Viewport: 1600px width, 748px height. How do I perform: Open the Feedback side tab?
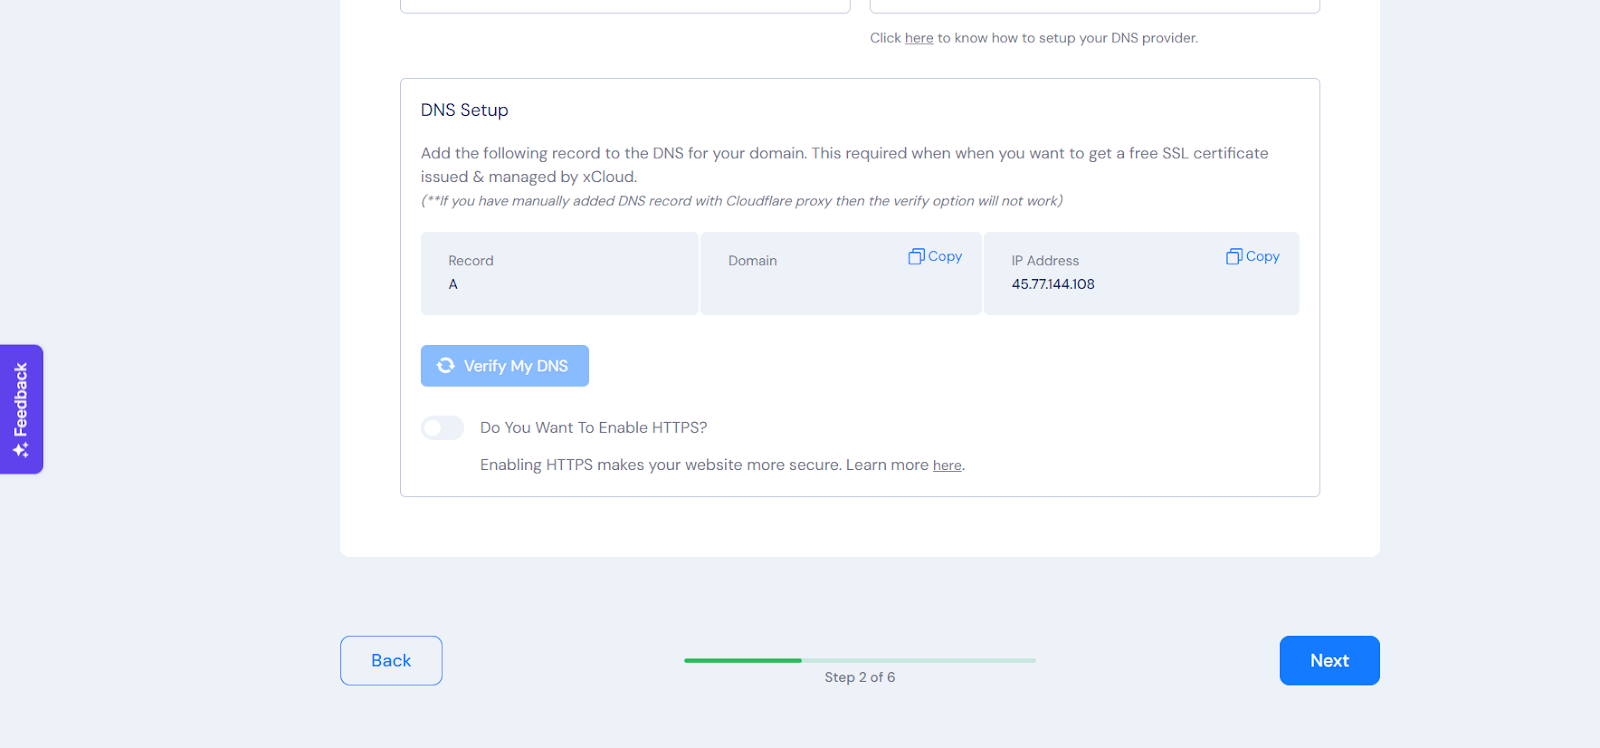click(21, 409)
